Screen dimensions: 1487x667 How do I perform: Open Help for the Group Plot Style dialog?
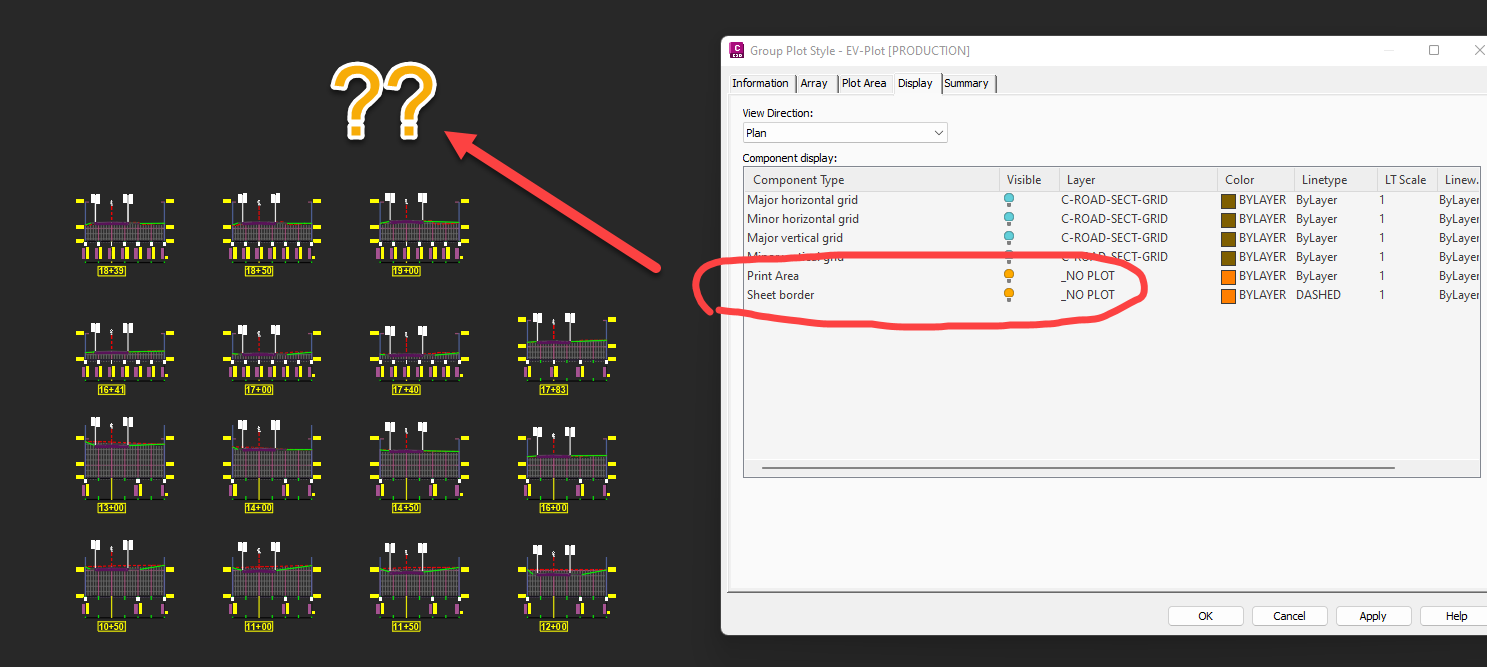pyautogui.click(x=1453, y=615)
